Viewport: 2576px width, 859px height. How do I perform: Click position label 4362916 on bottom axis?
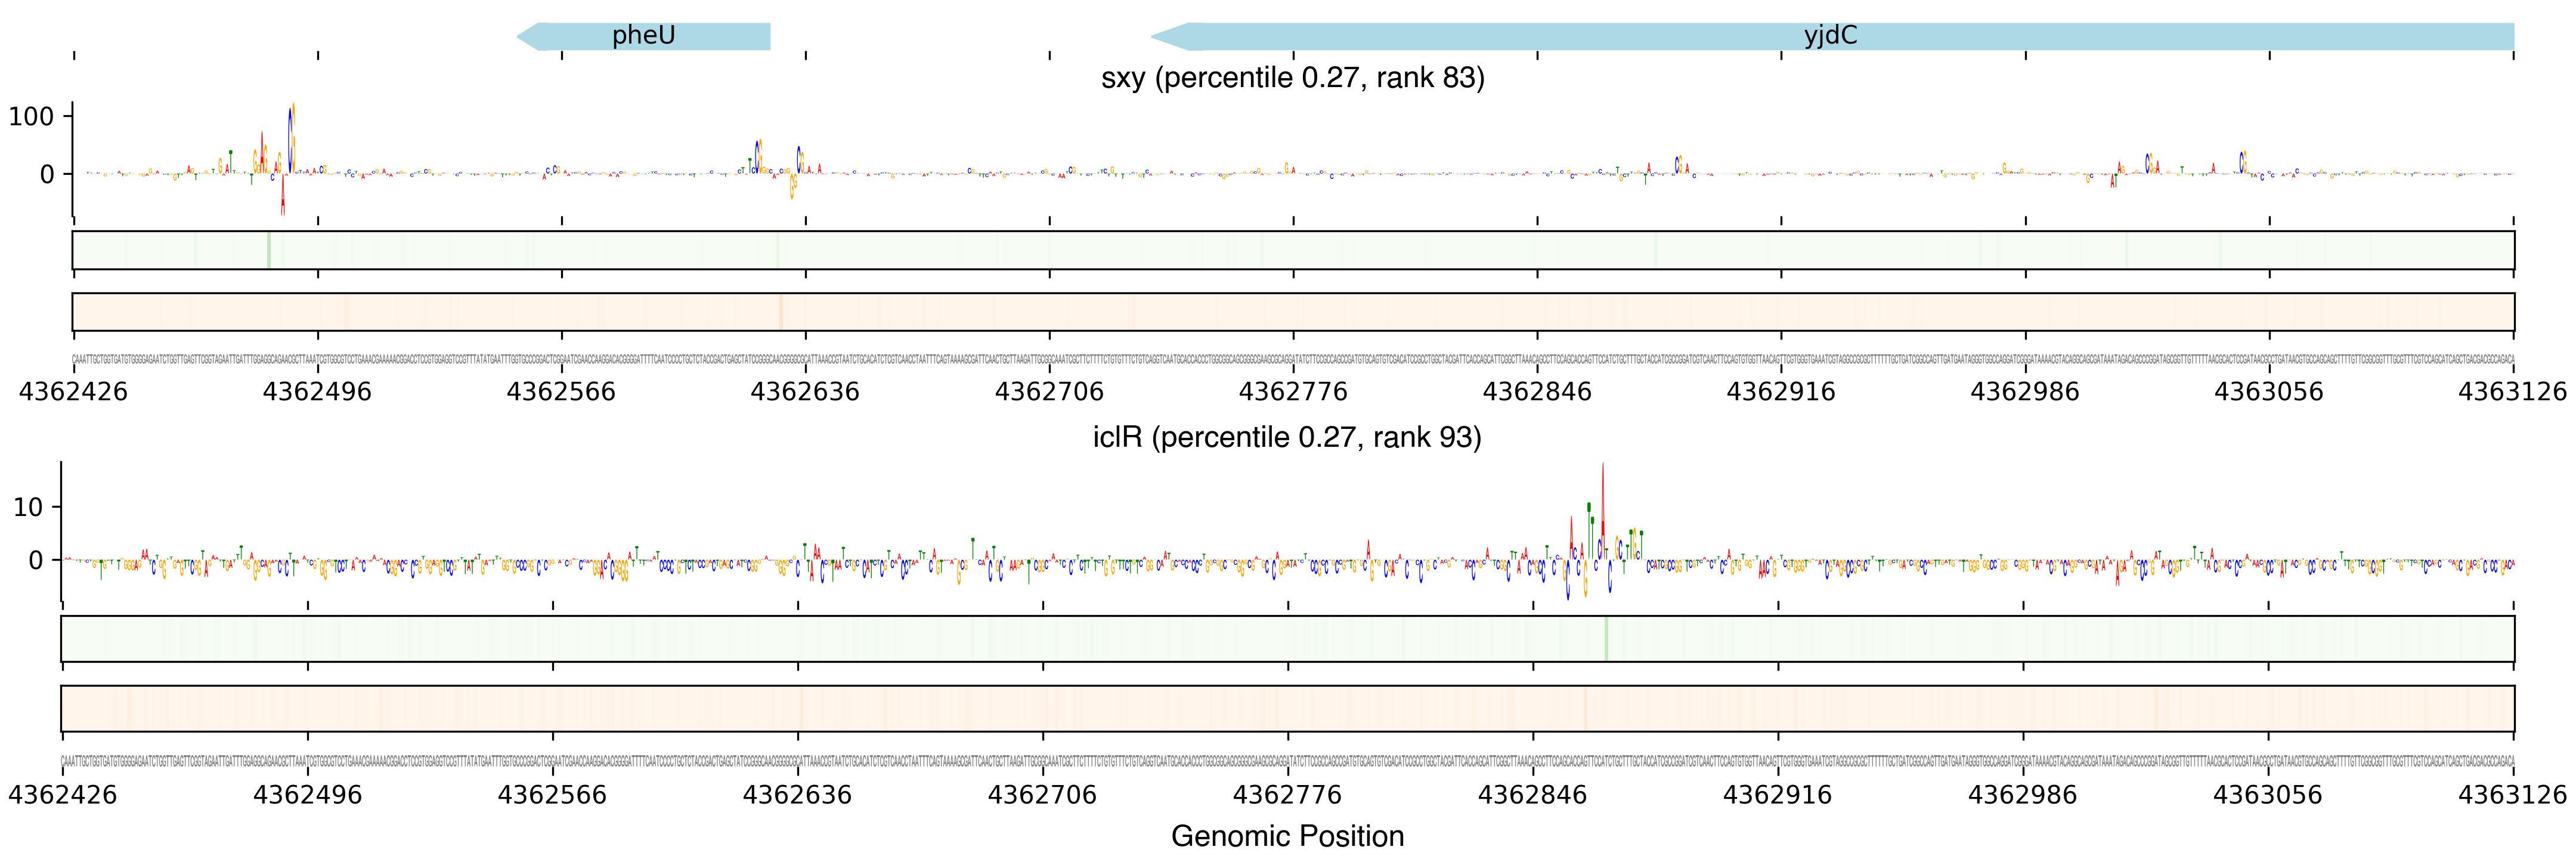coord(1777,795)
